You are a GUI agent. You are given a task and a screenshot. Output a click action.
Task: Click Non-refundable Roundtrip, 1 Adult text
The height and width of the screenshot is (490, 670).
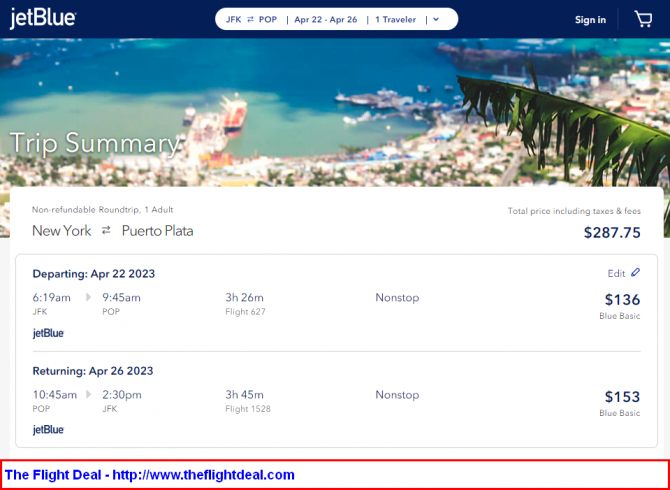103,210
